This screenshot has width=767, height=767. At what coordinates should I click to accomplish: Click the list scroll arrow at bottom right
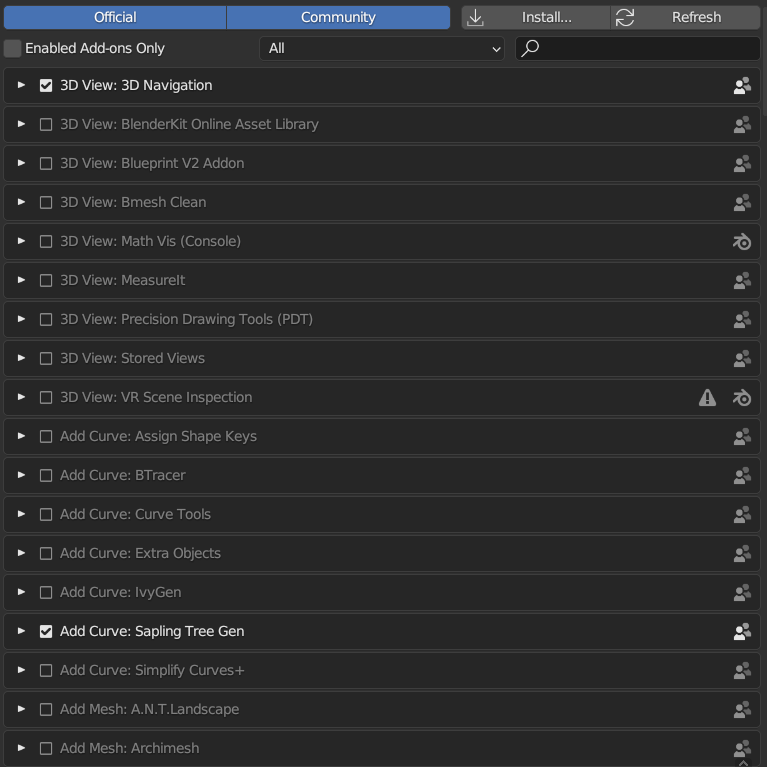[743, 762]
